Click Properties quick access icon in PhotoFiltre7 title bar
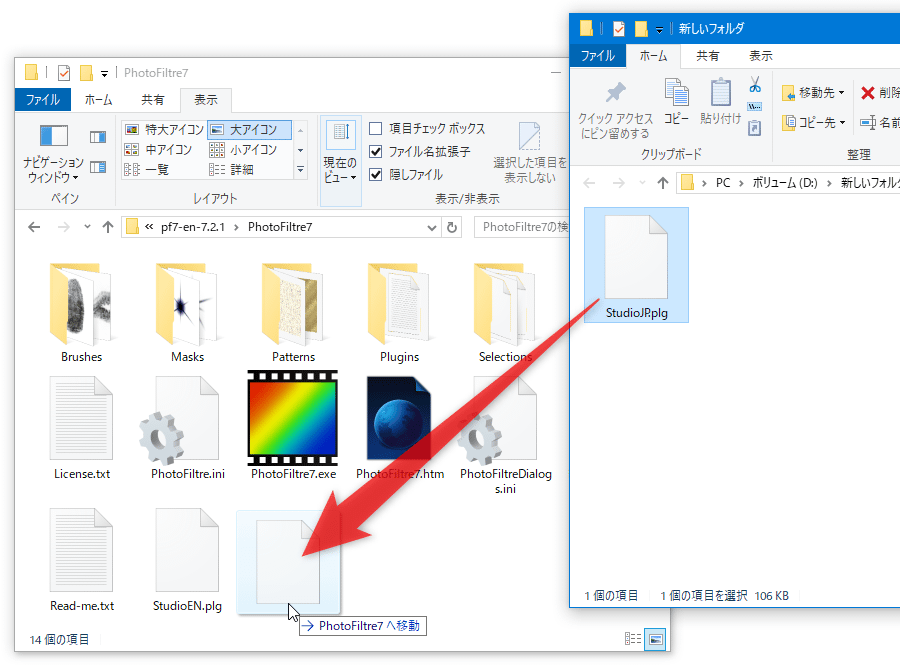This screenshot has width=900, height=668. click(64, 73)
